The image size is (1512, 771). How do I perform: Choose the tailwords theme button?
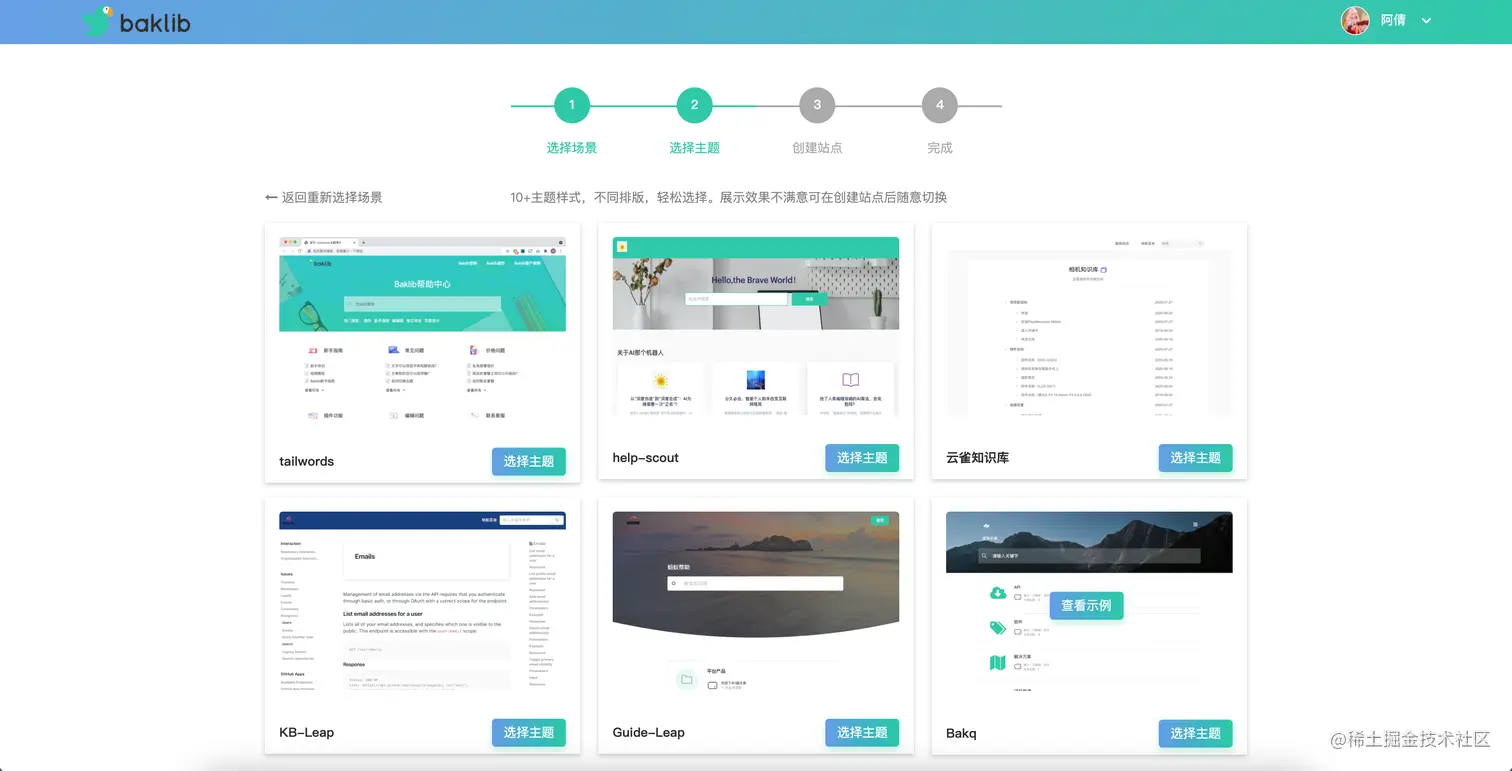pos(529,461)
